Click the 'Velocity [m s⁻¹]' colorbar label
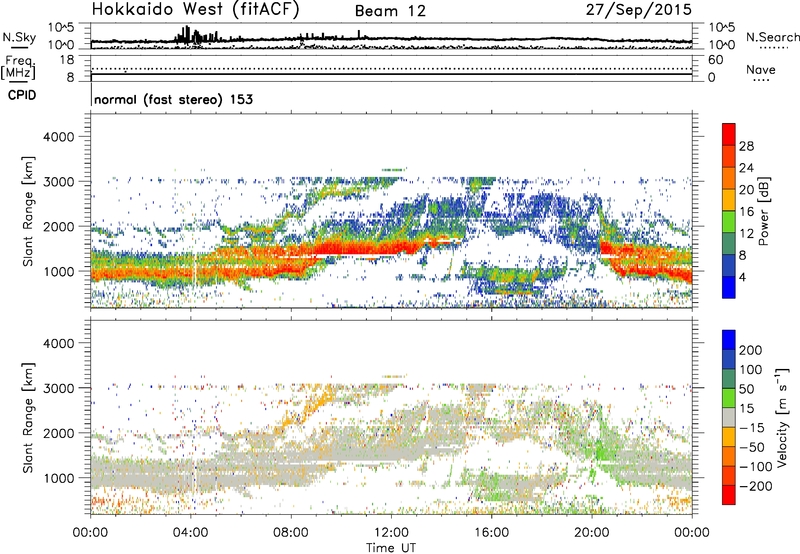Screen dimensions: 800x554 tap(782, 417)
